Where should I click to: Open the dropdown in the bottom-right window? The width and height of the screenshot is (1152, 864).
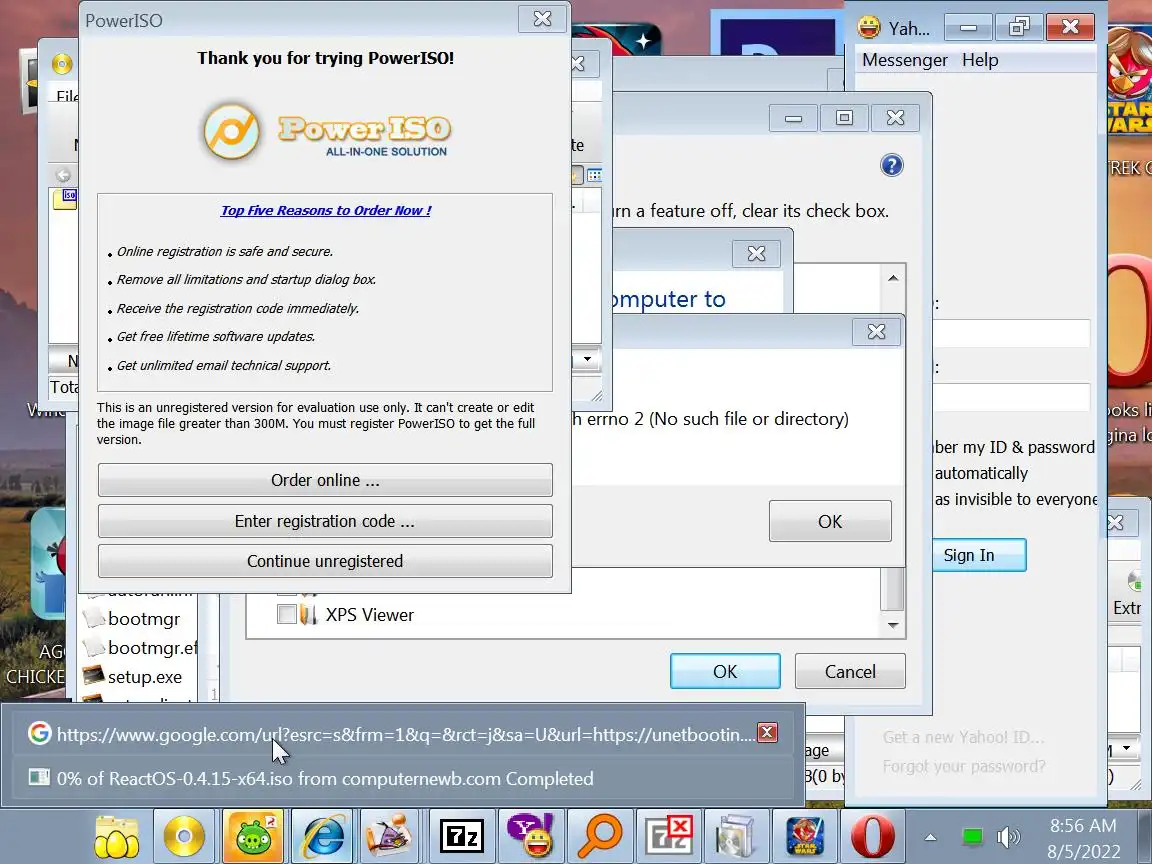(x=1126, y=749)
